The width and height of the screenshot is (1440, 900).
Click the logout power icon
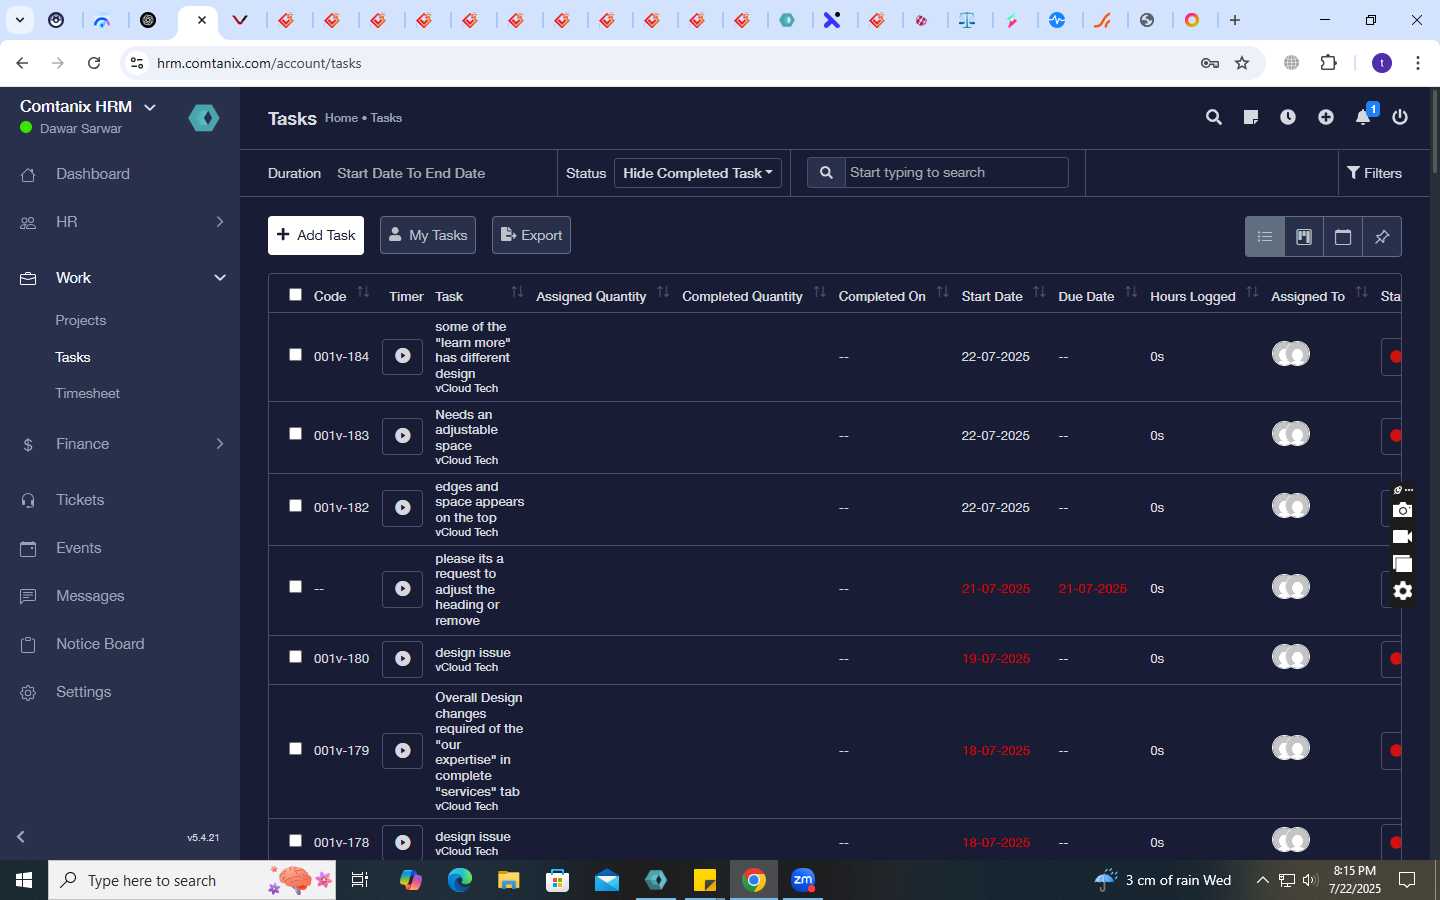tap(1400, 118)
